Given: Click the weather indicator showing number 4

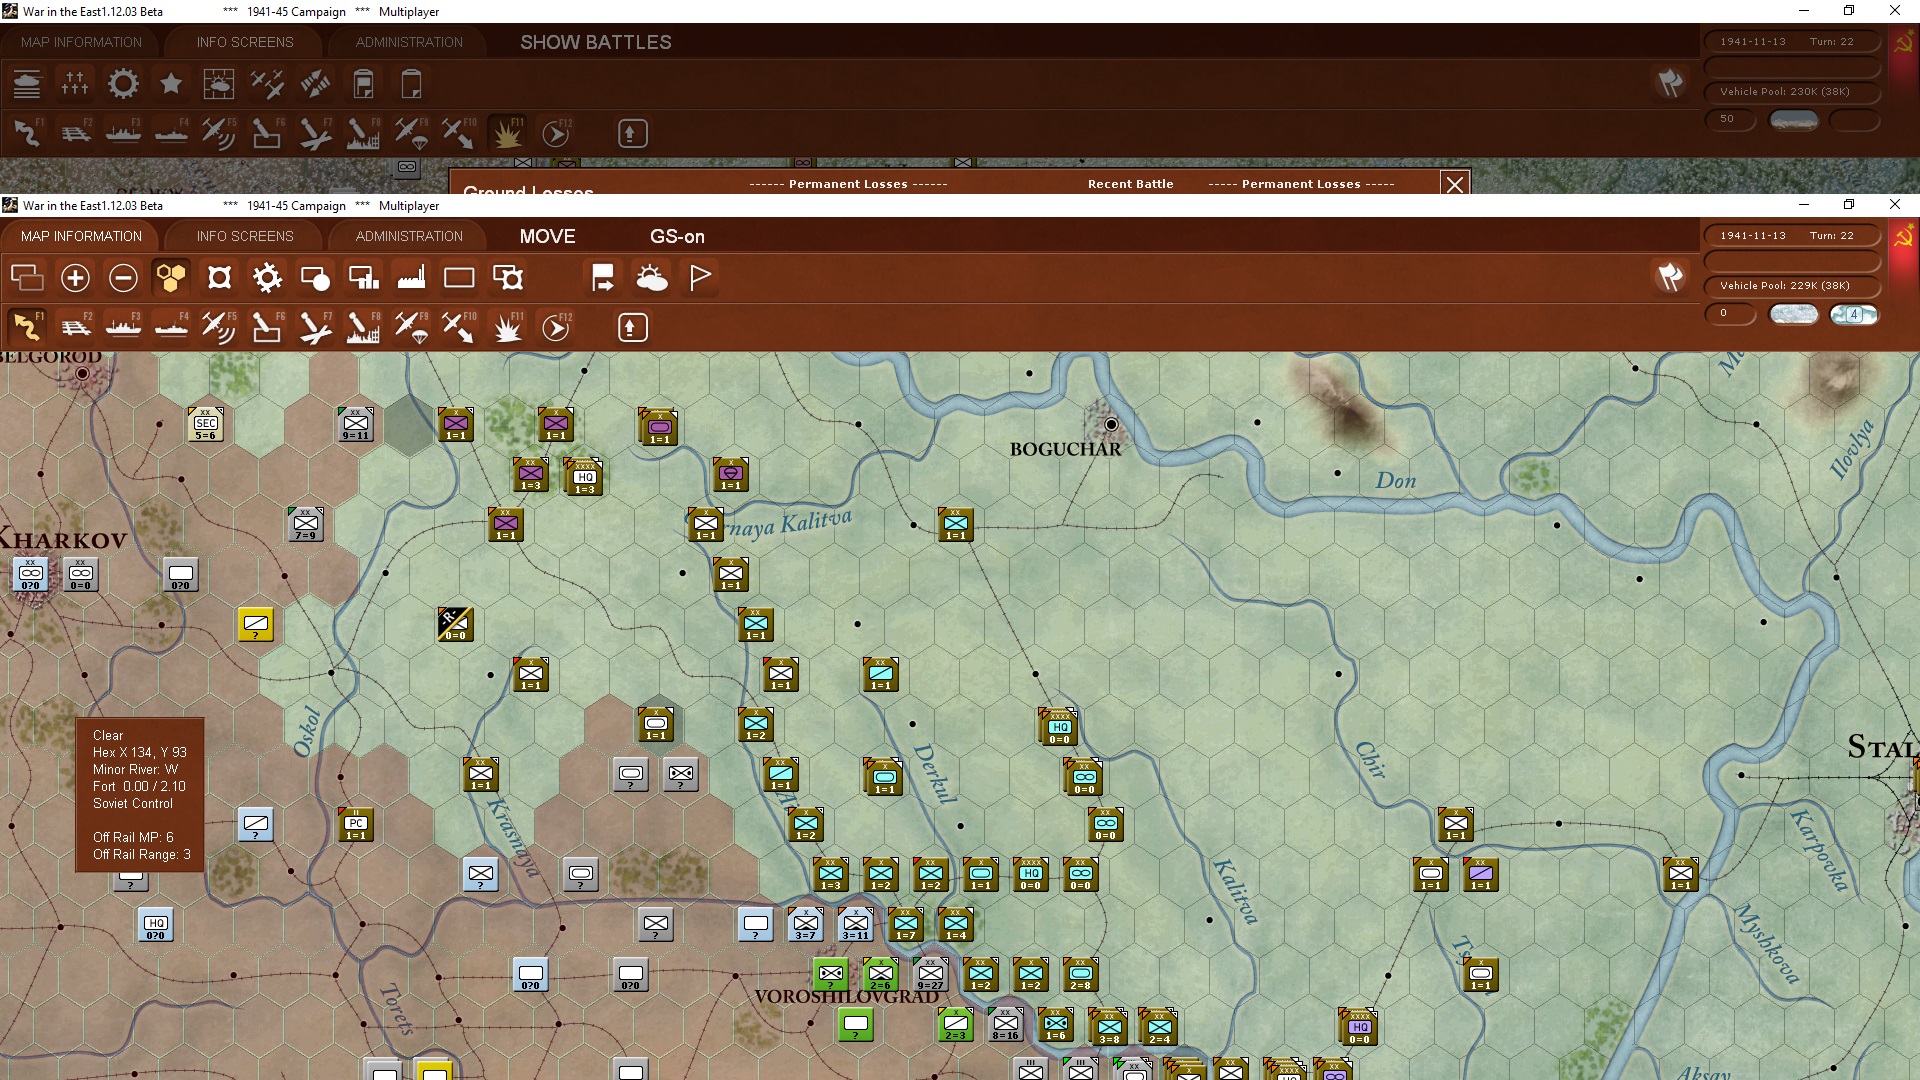Looking at the screenshot, I should click(1854, 314).
